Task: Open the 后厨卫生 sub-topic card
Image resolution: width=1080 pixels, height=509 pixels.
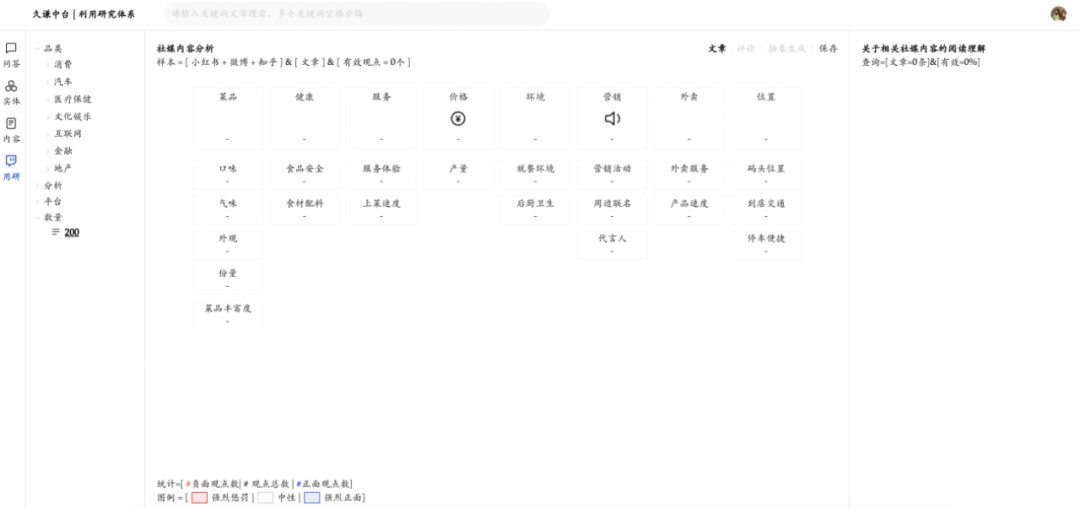Action: (x=535, y=209)
